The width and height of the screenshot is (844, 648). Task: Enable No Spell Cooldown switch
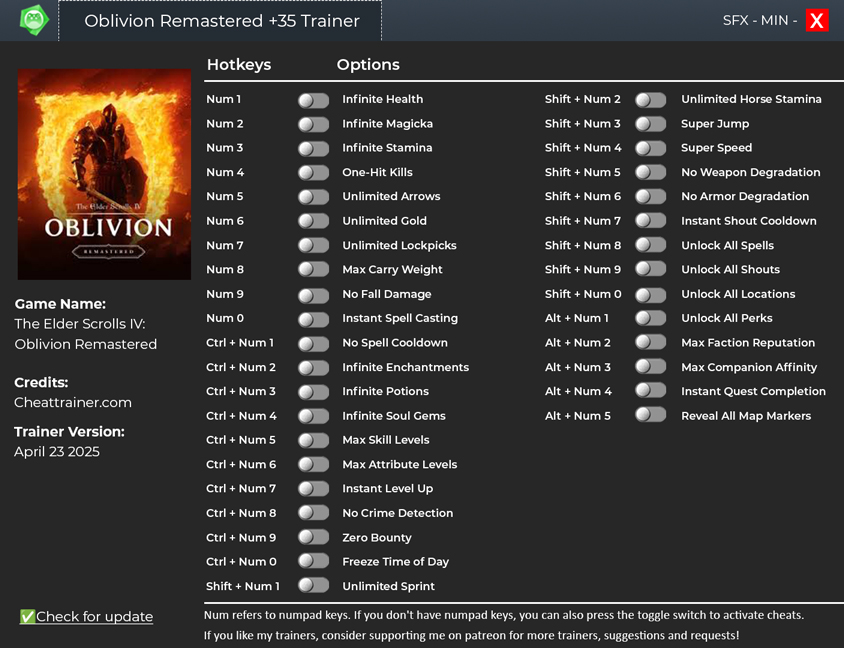[313, 343]
